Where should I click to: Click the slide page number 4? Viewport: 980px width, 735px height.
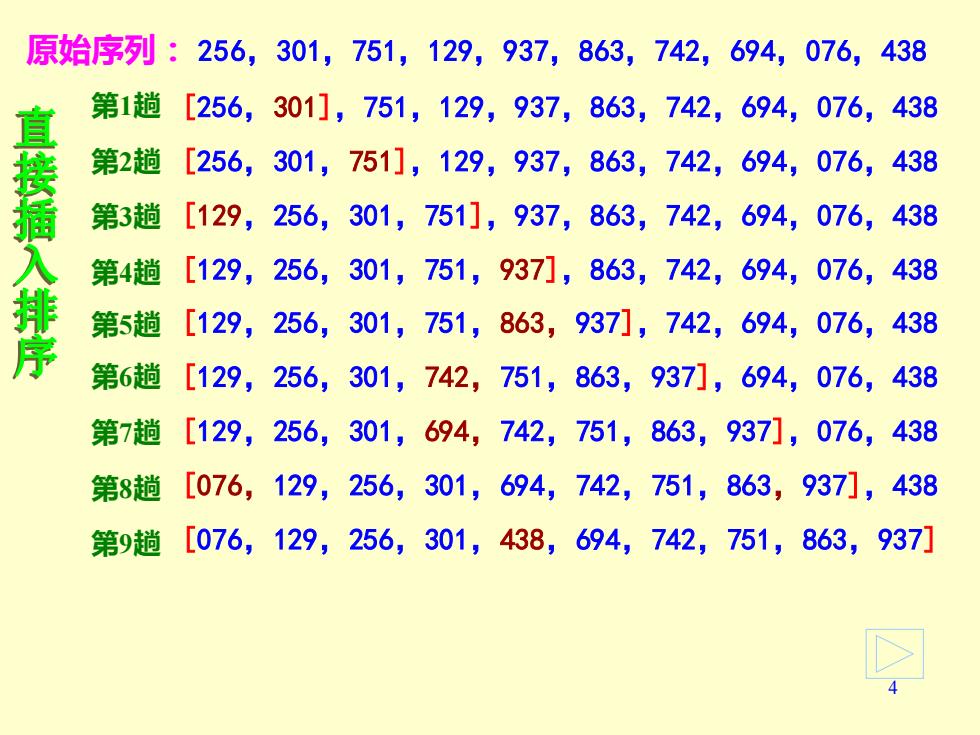(892, 688)
